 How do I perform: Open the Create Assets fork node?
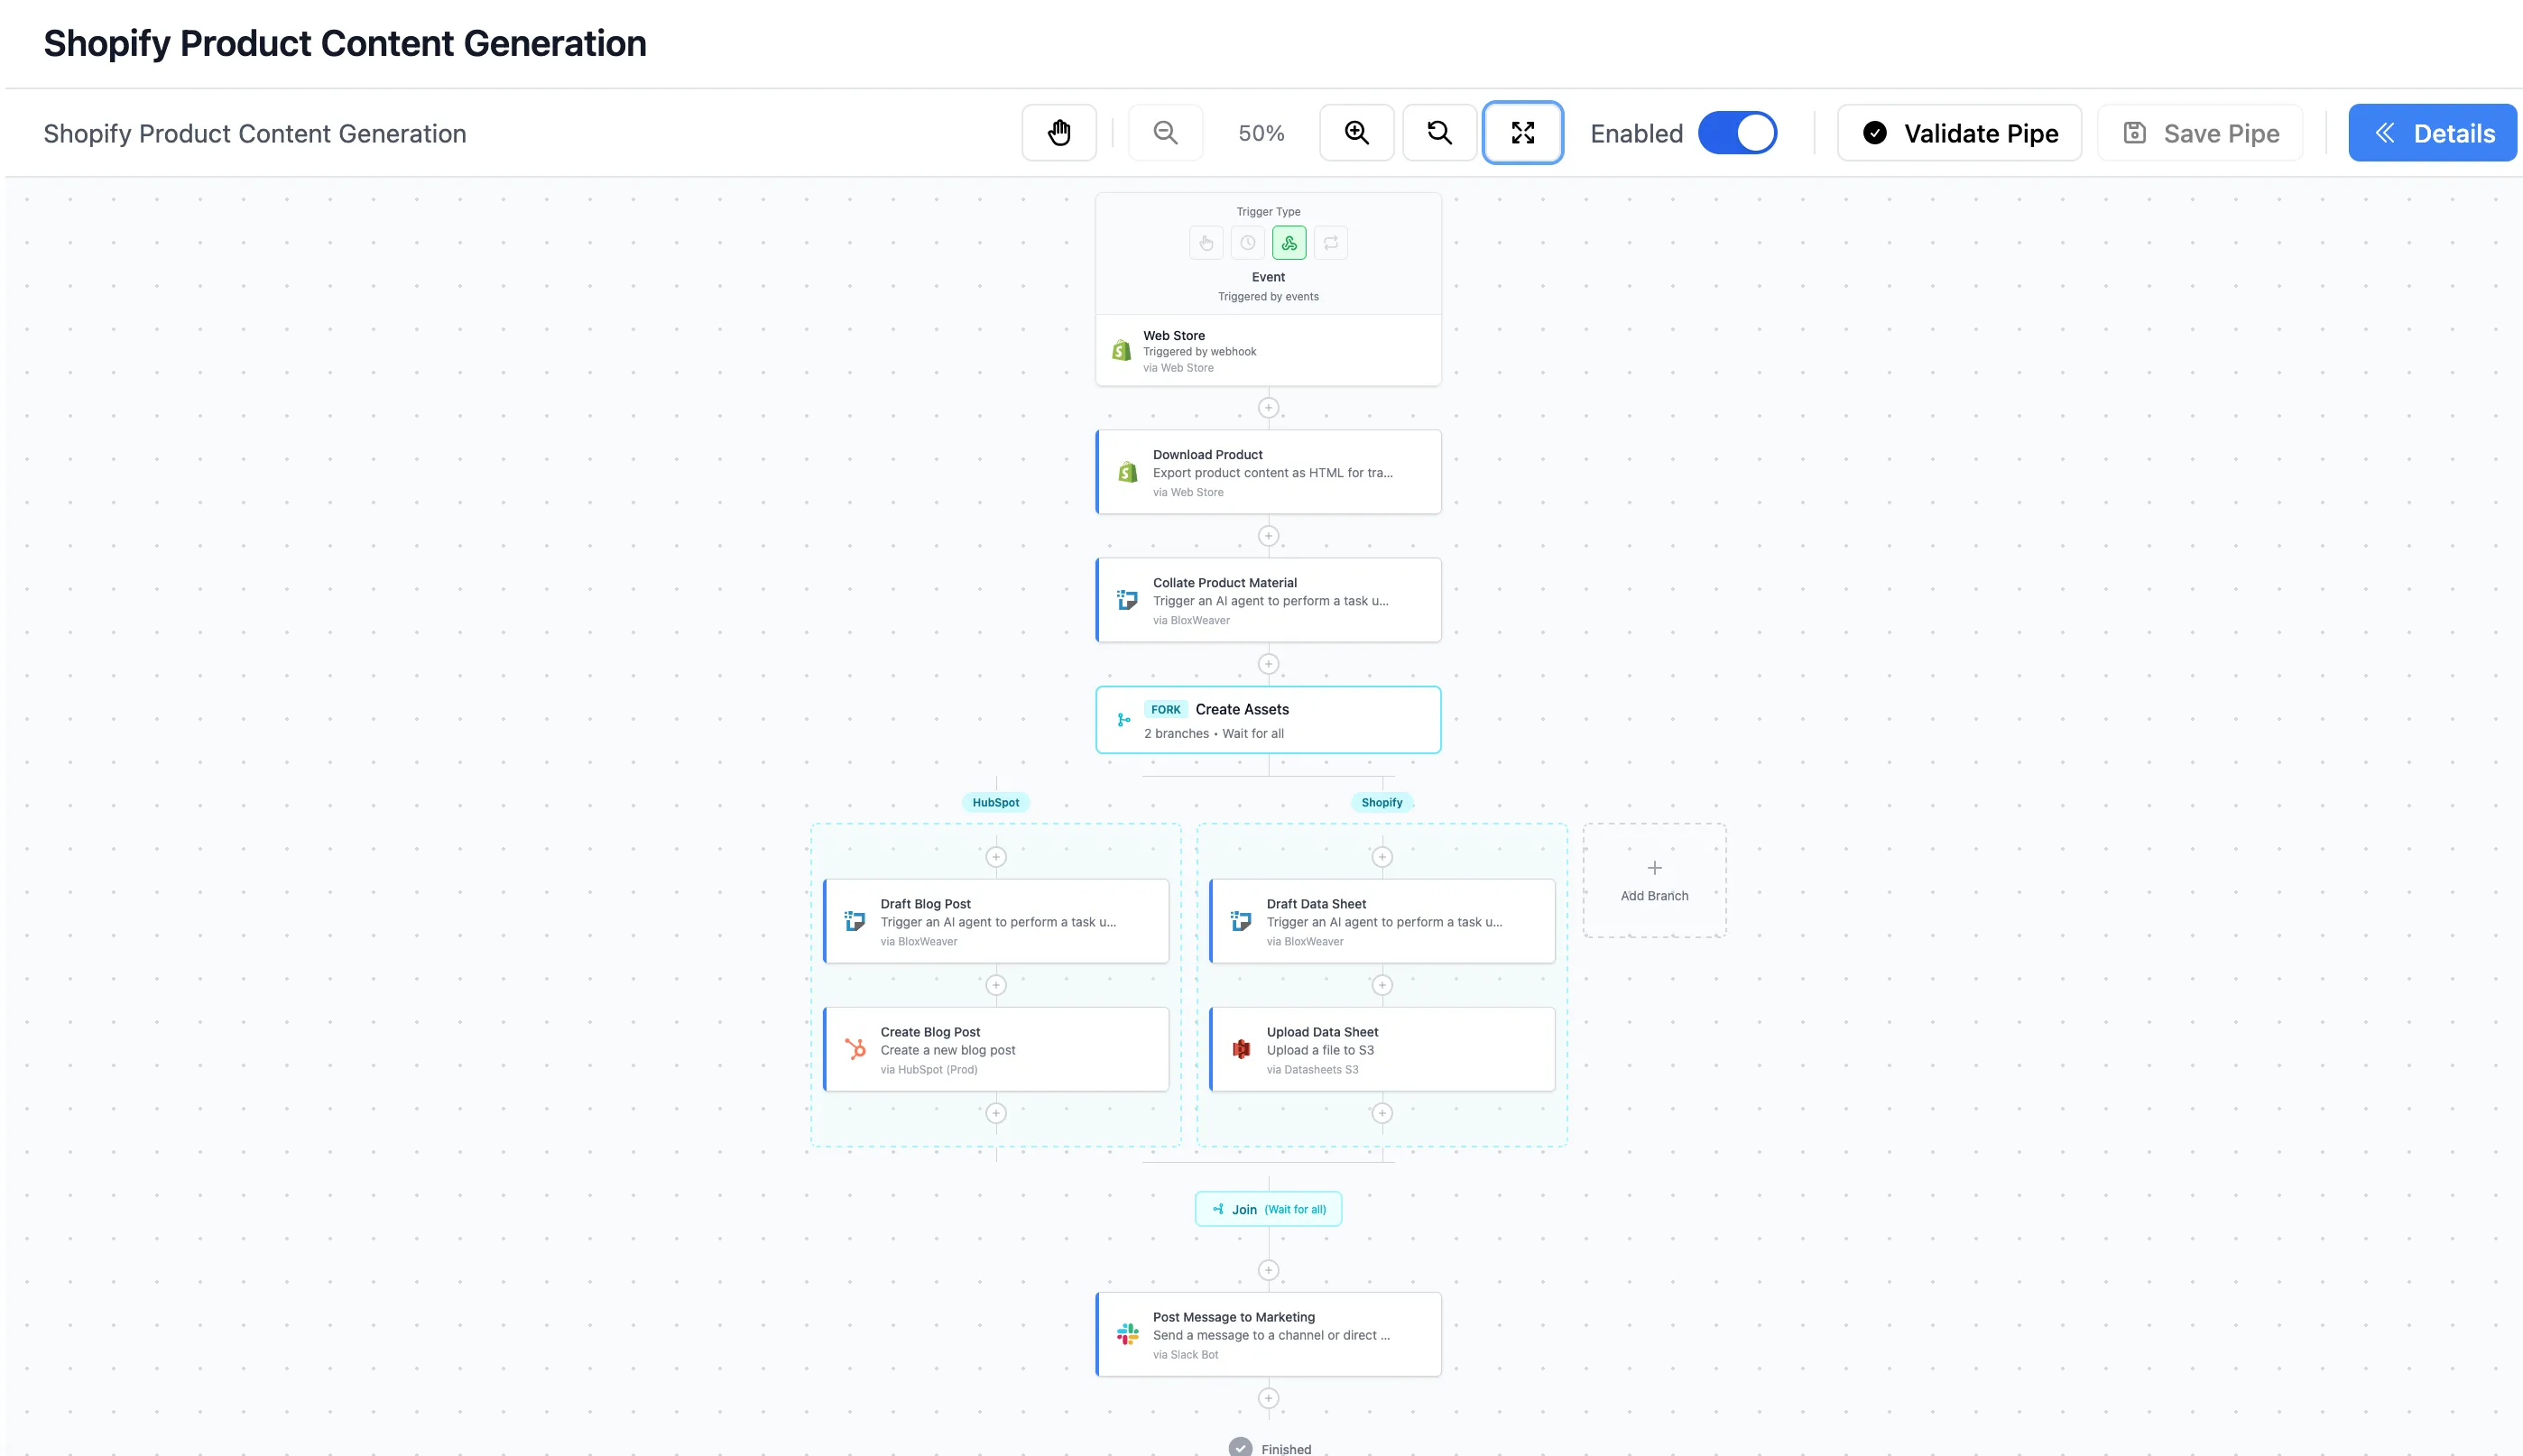1268,719
